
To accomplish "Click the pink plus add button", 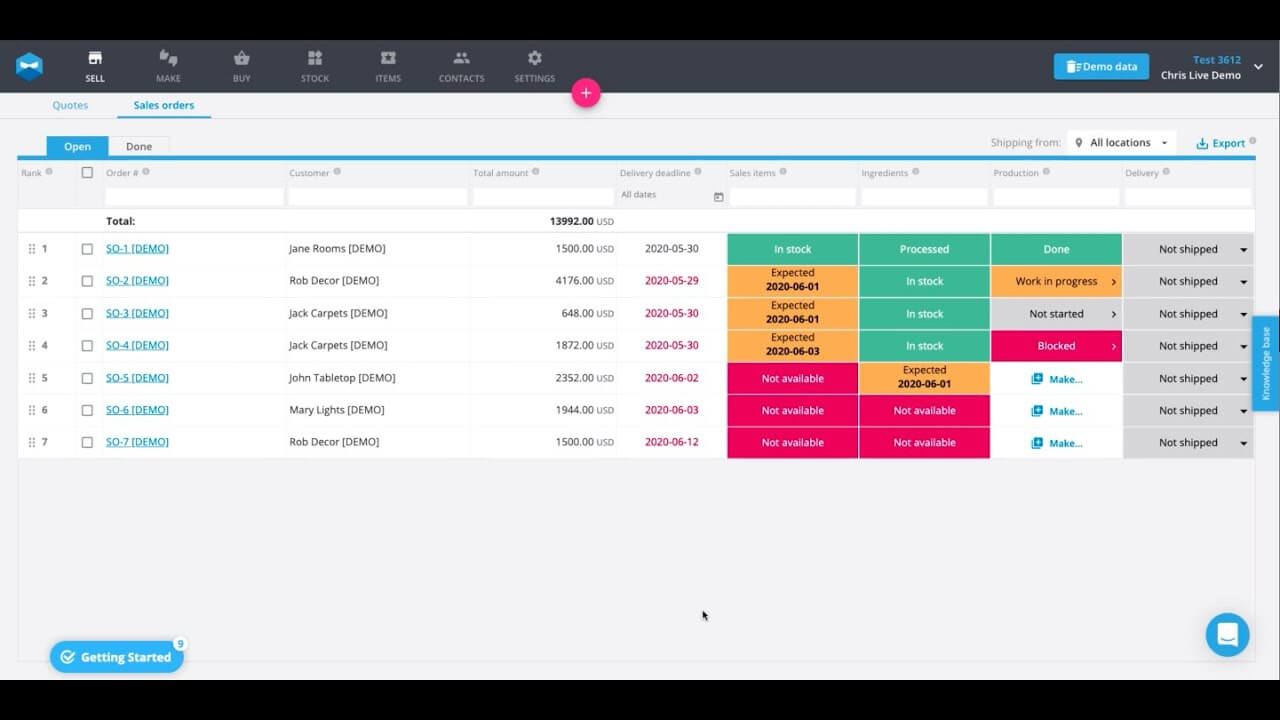I will point(586,93).
